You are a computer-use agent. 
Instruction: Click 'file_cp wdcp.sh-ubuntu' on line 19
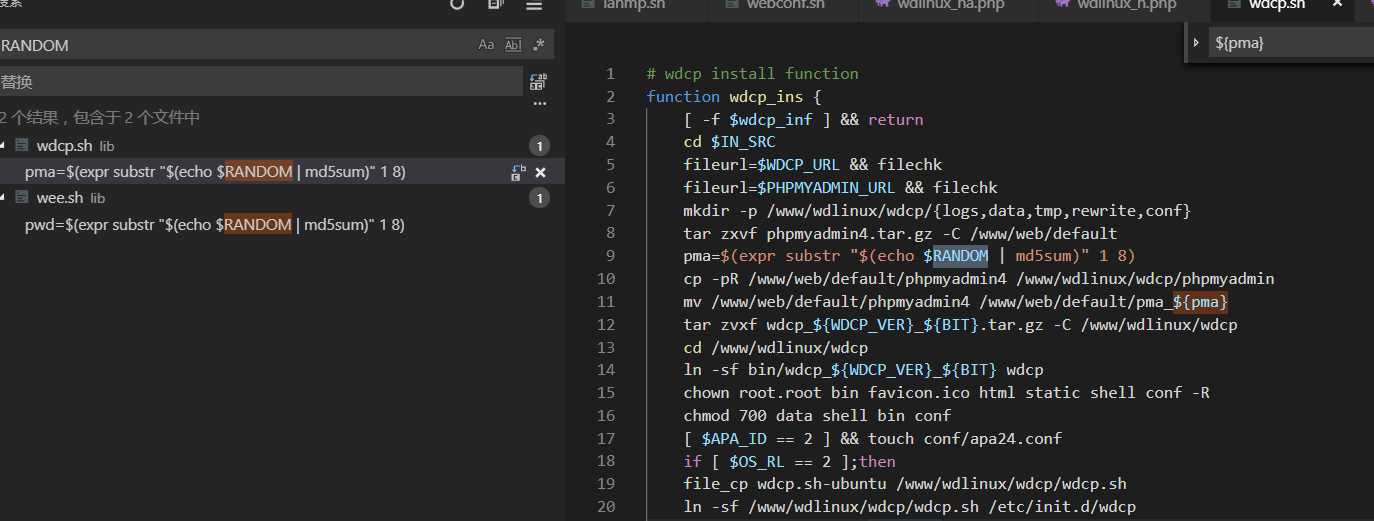(784, 485)
